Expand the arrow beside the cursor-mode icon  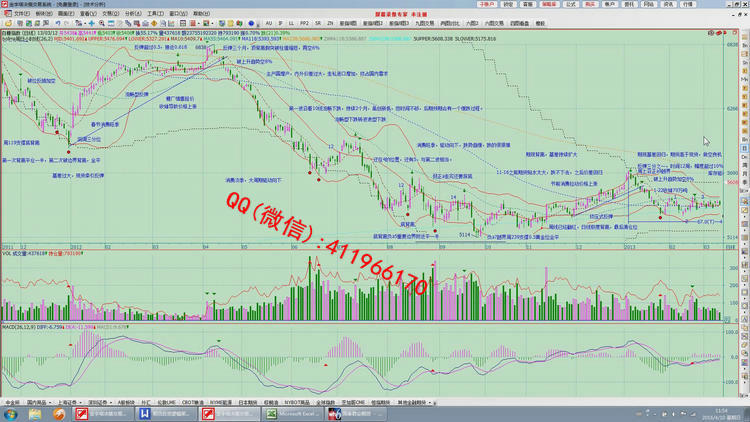pos(85,23)
